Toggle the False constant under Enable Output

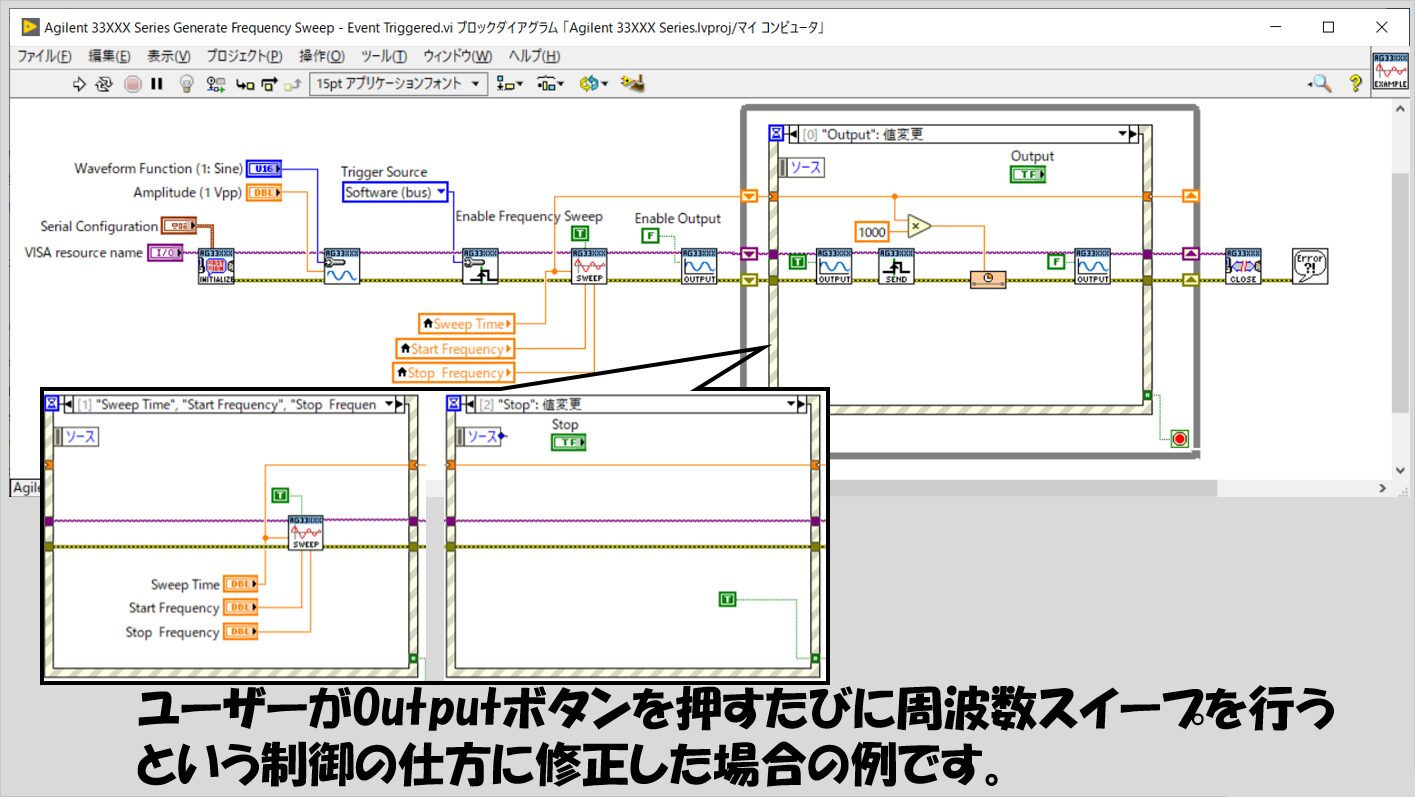[651, 236]
